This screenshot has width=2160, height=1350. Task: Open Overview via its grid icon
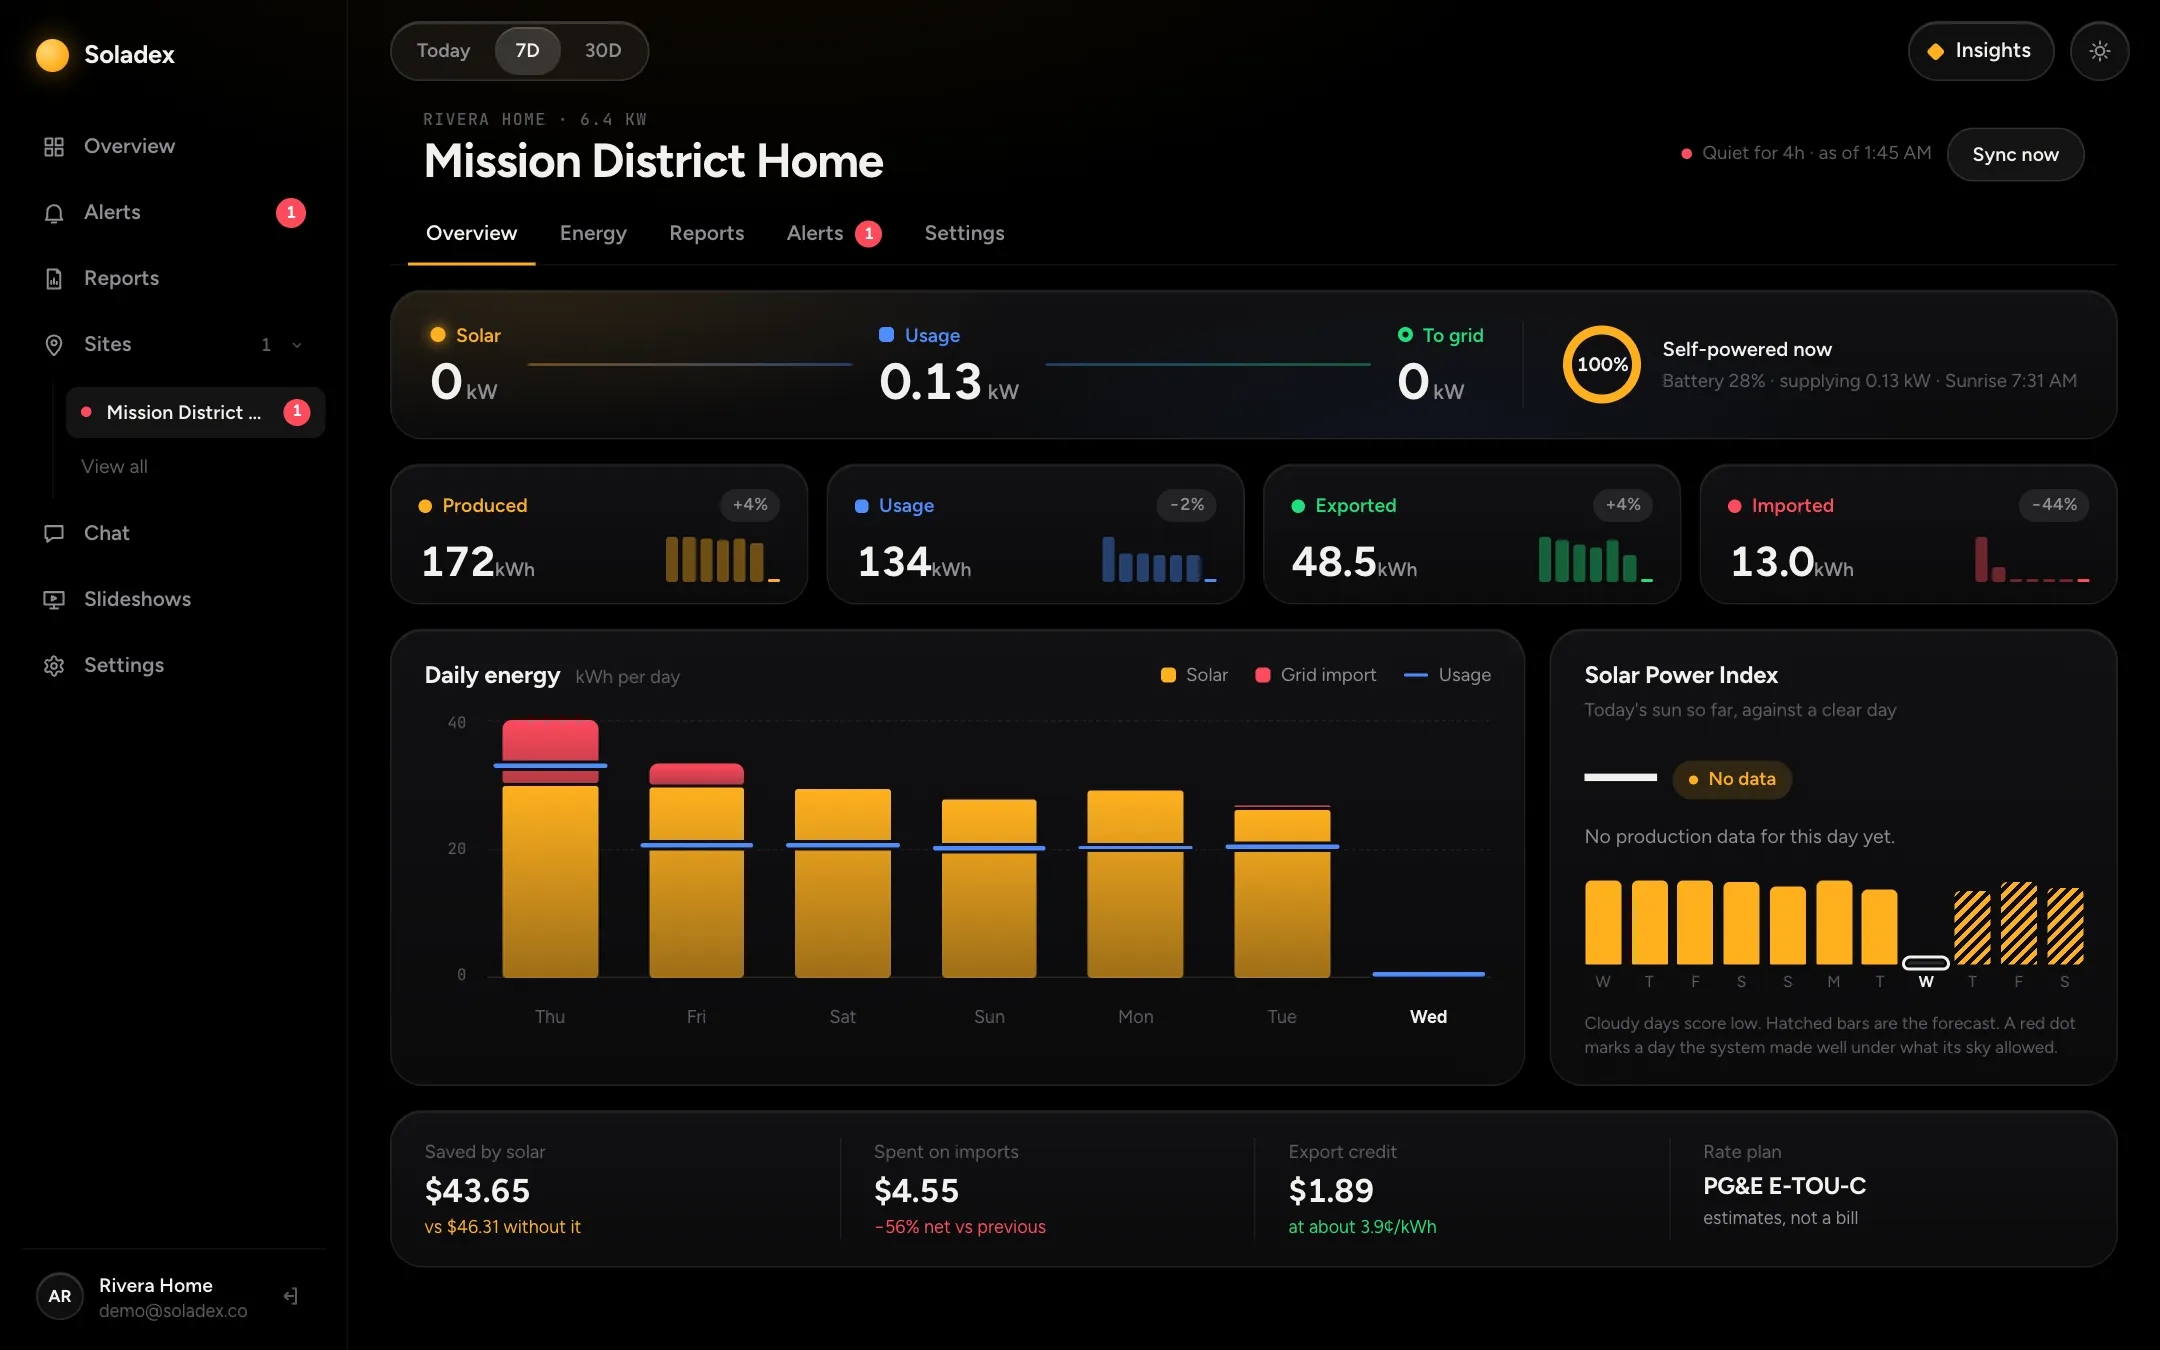tap(54, 146)
